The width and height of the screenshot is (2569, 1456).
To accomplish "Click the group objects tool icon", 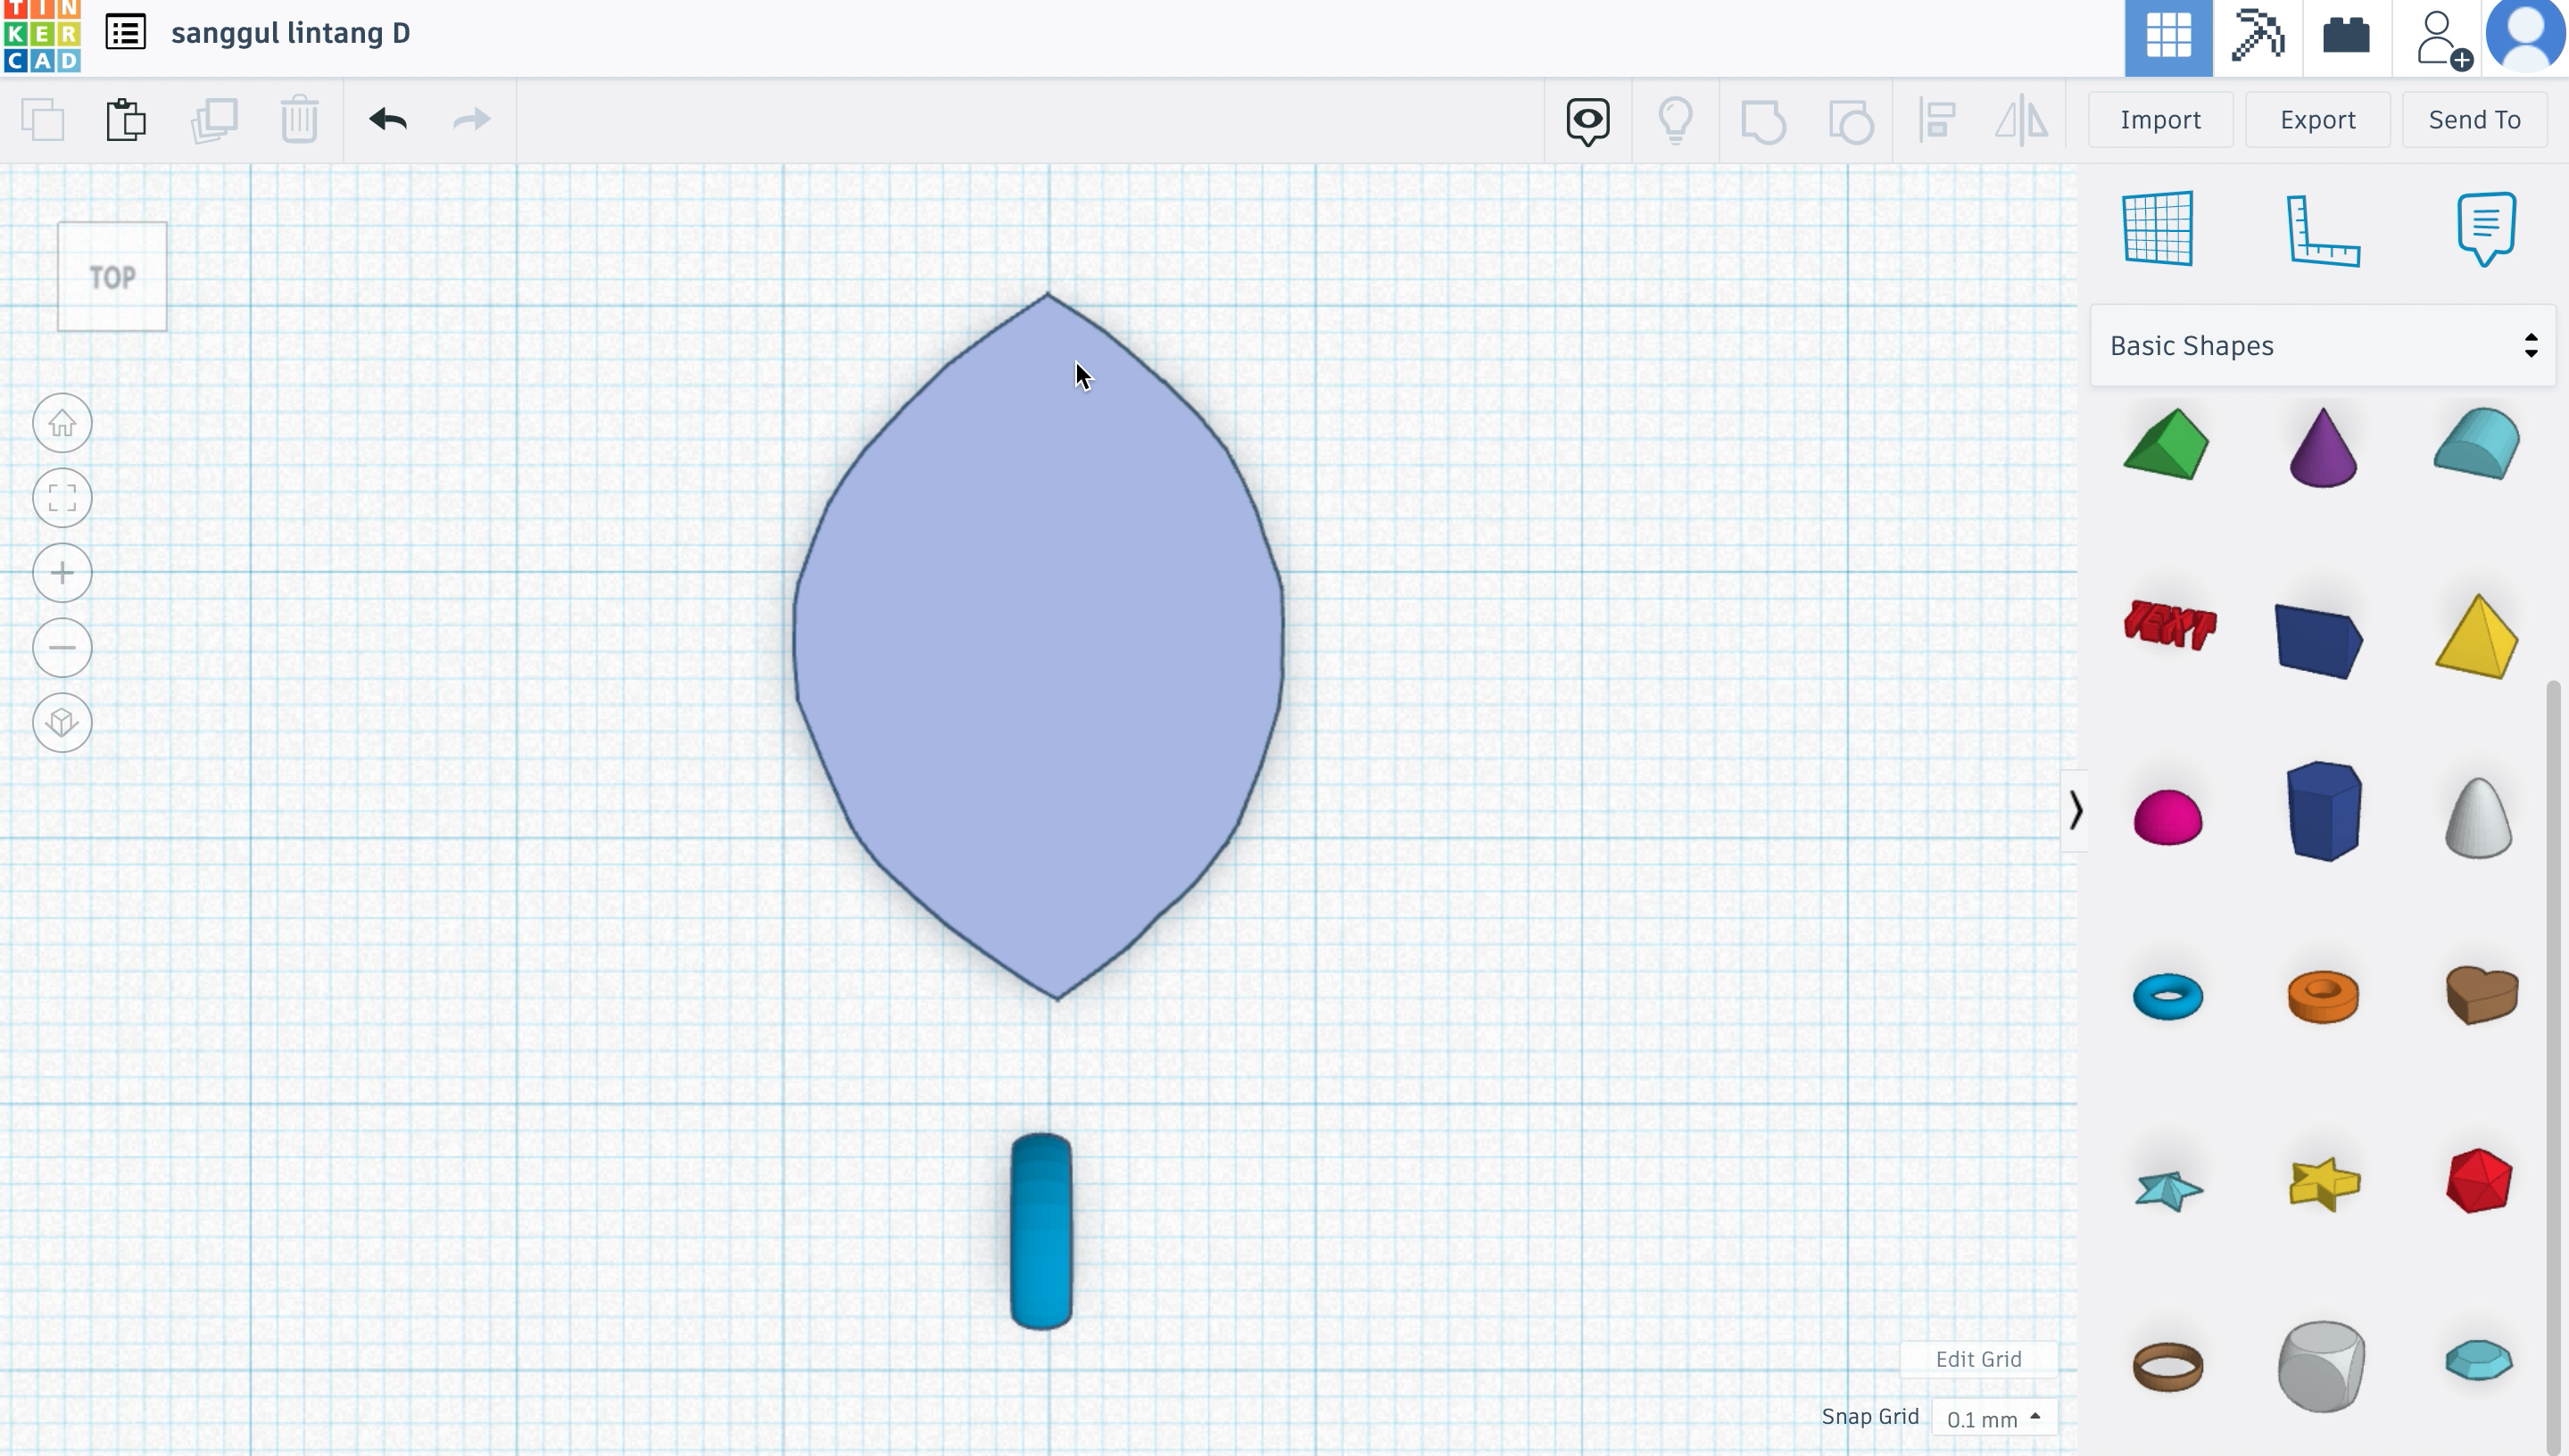I will 1761,119.
